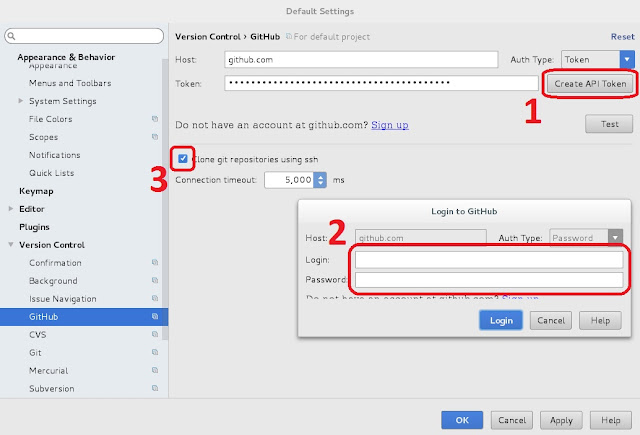Click the masked Token field
The image size is (640, 435).
coord(381,83)
